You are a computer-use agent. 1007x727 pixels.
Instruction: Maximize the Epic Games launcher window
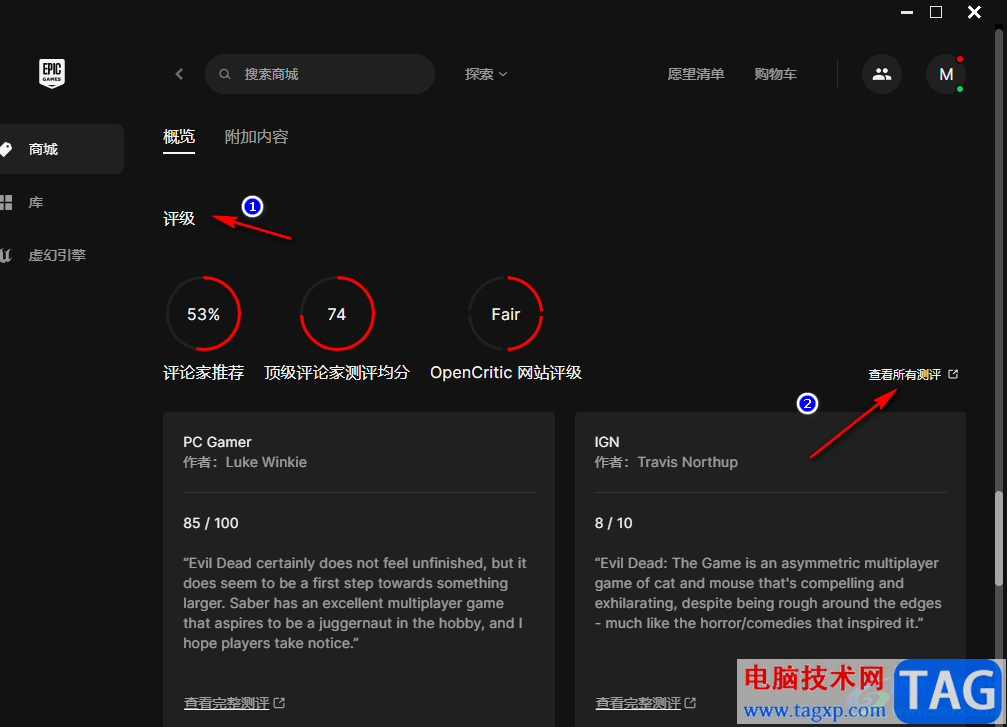pyautogui.click(x=936, y=12)
